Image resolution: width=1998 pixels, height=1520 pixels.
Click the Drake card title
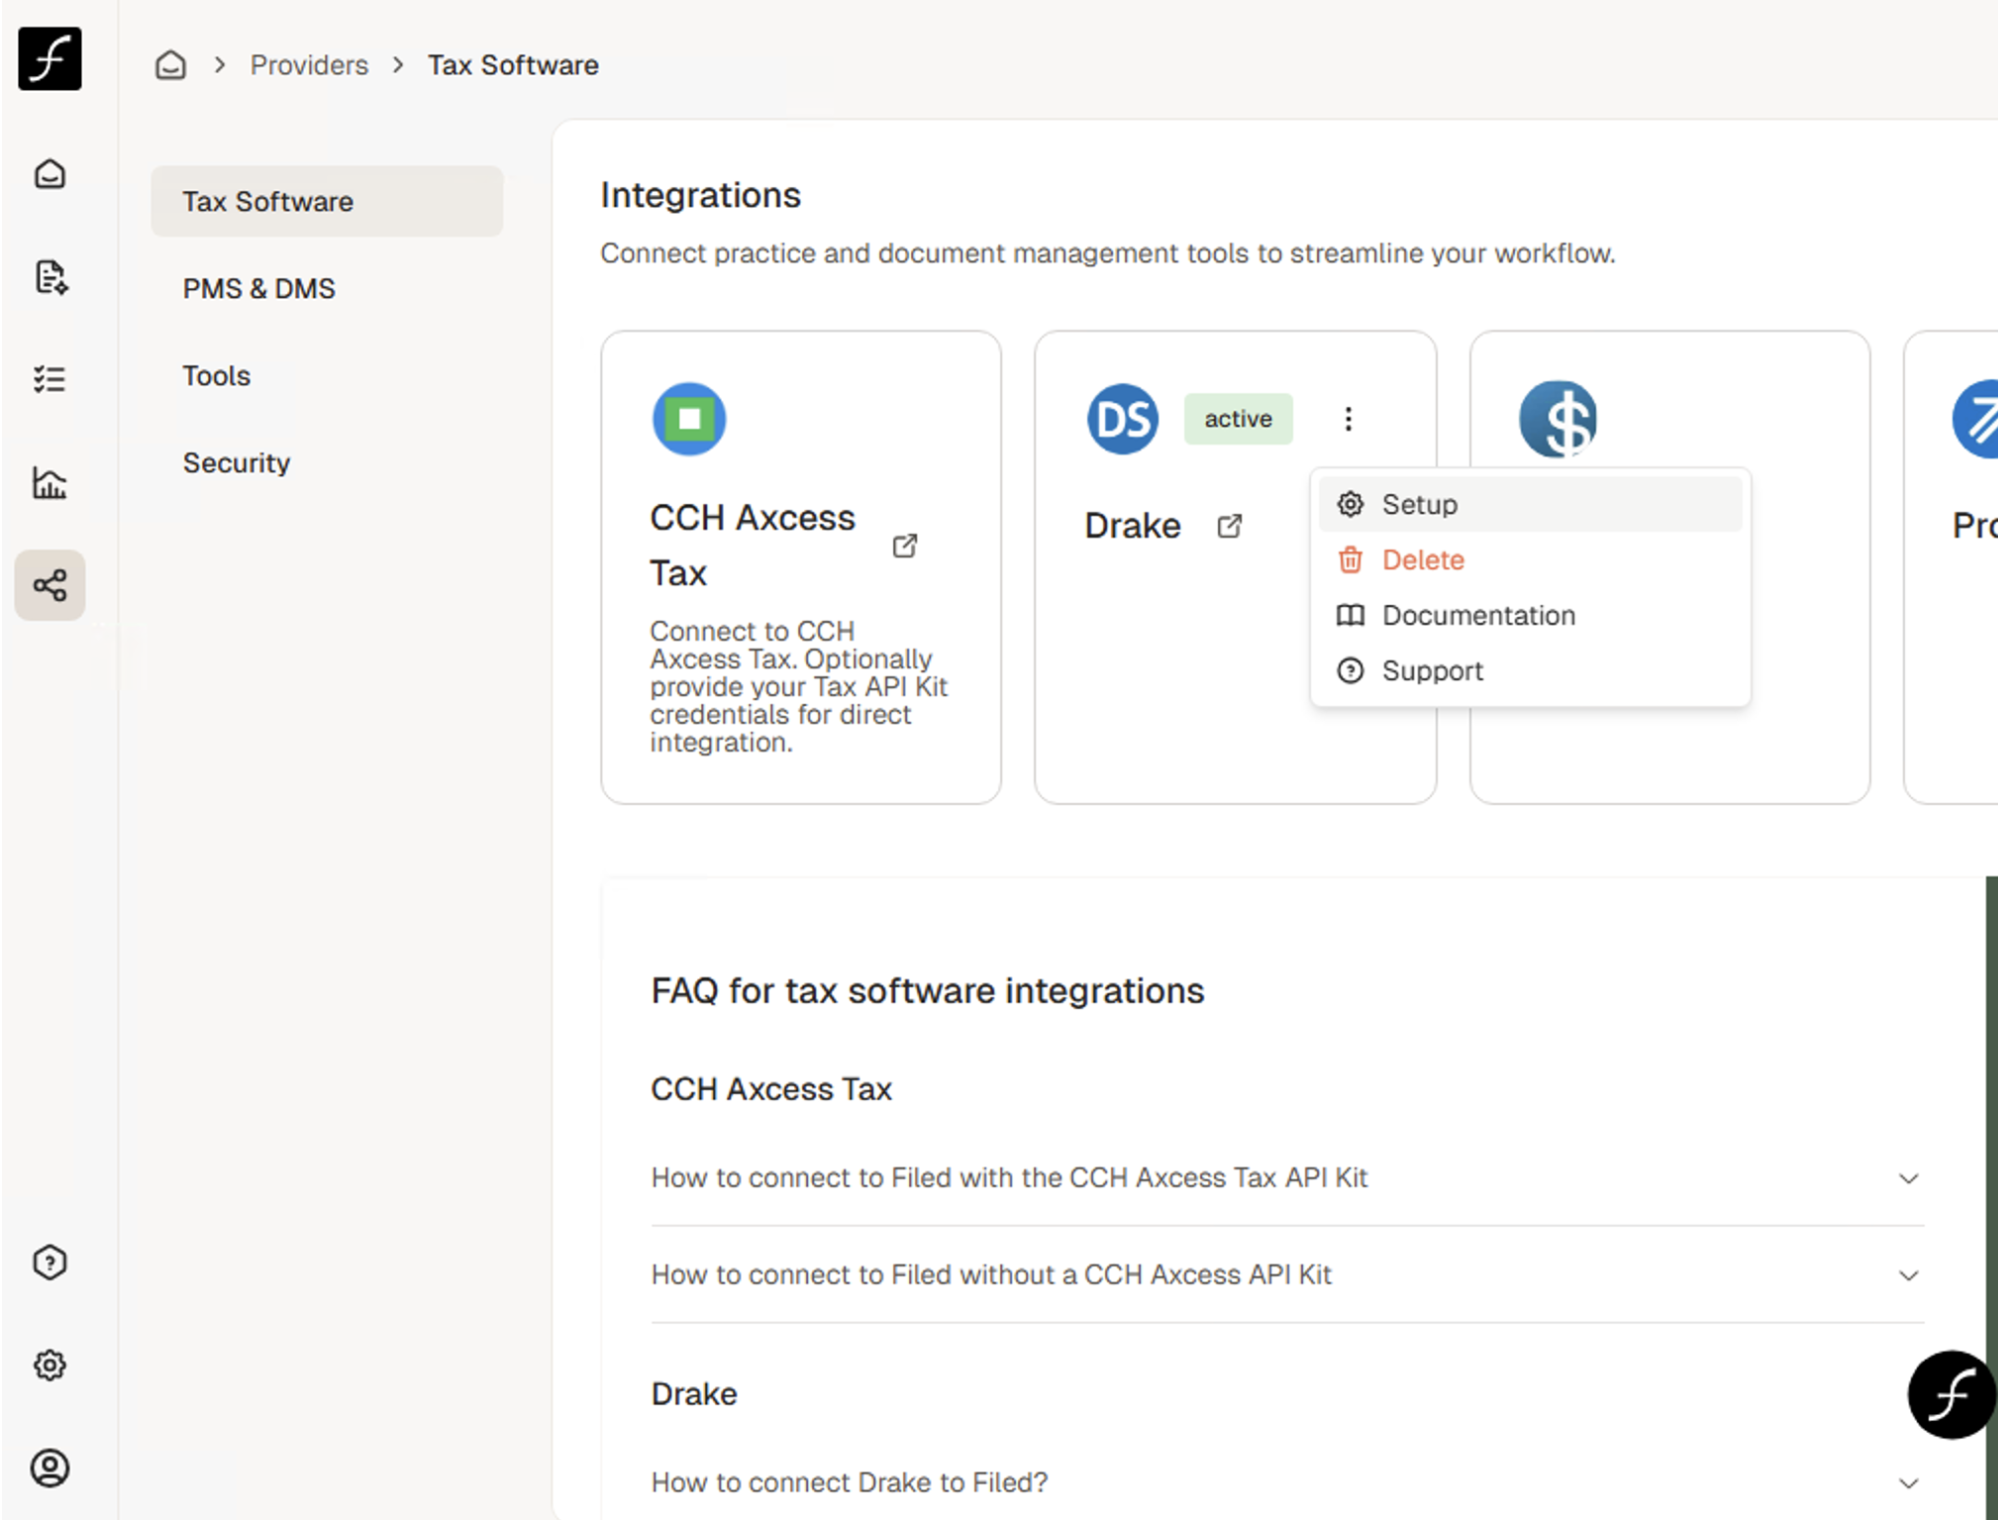coord(1133,526)
